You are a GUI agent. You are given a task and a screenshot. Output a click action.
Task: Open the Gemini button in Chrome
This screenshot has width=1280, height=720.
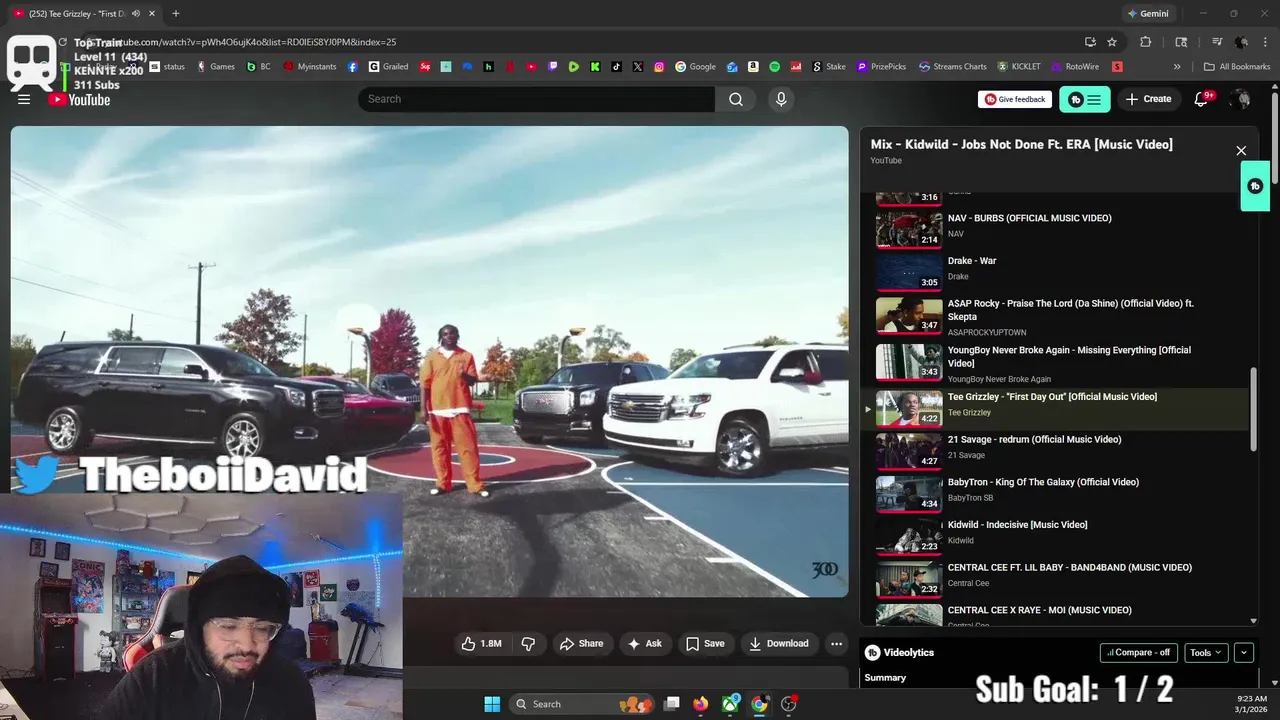pyautogui.click(x=1147, y=14)
